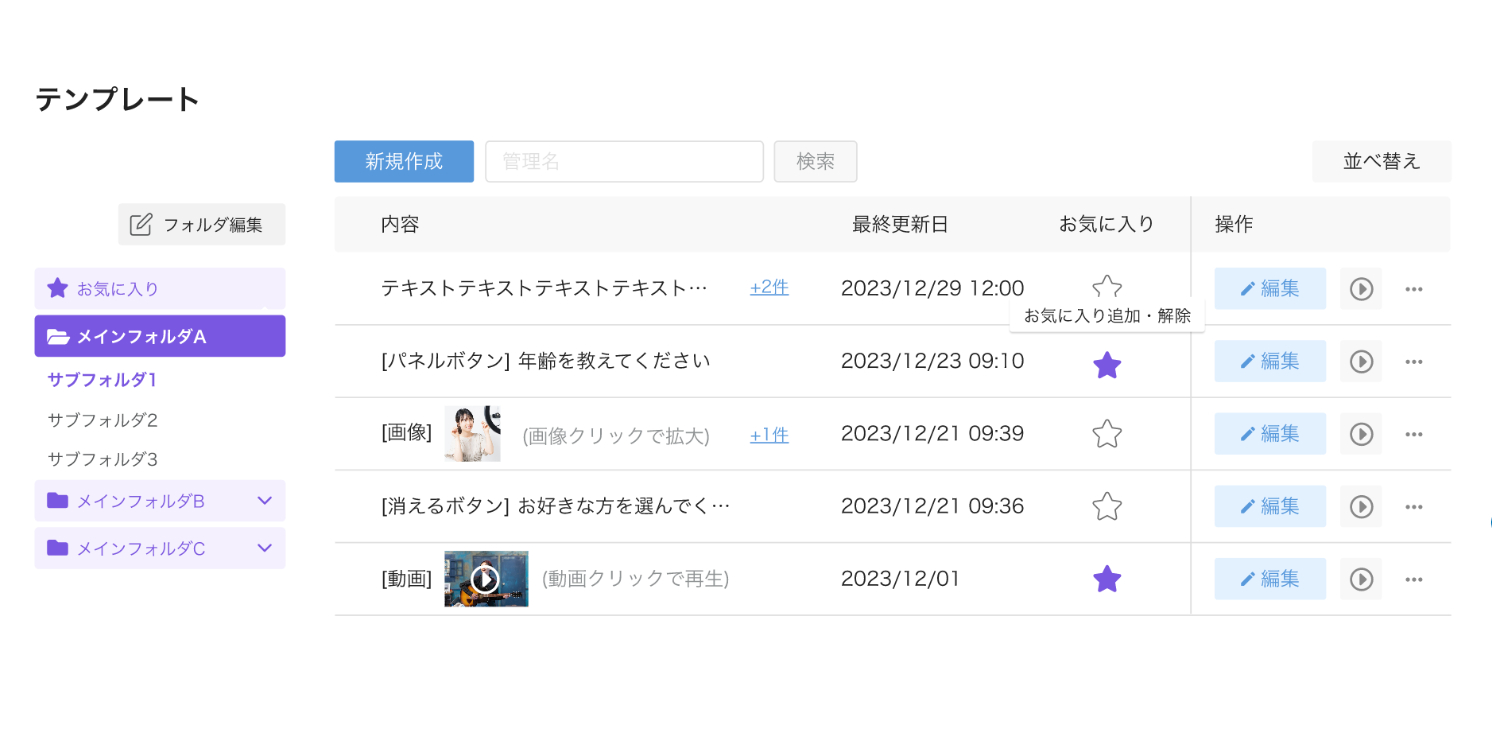Collapse the メインフォルダA folder

click(x=160, y=337)
